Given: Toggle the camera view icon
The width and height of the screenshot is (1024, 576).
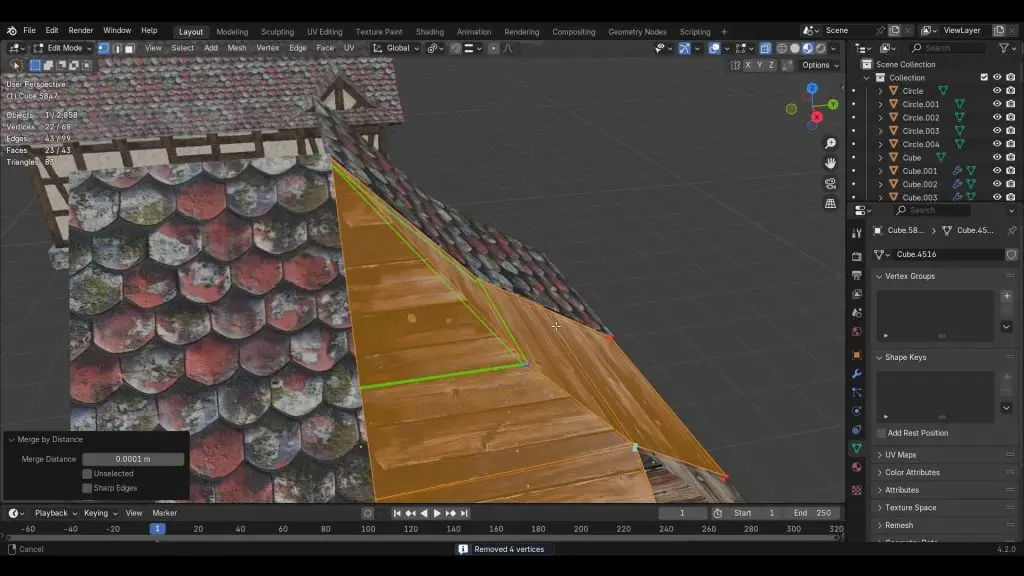Looking at the screenshot, I should [x=830, y=184].
